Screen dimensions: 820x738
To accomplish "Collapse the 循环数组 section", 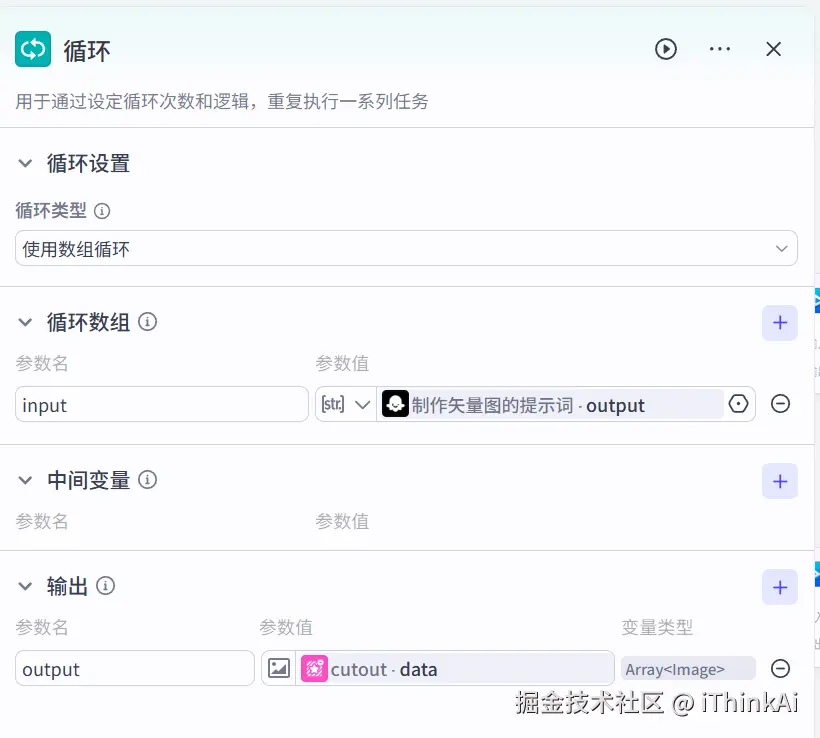I will click(x=25, y=322).
